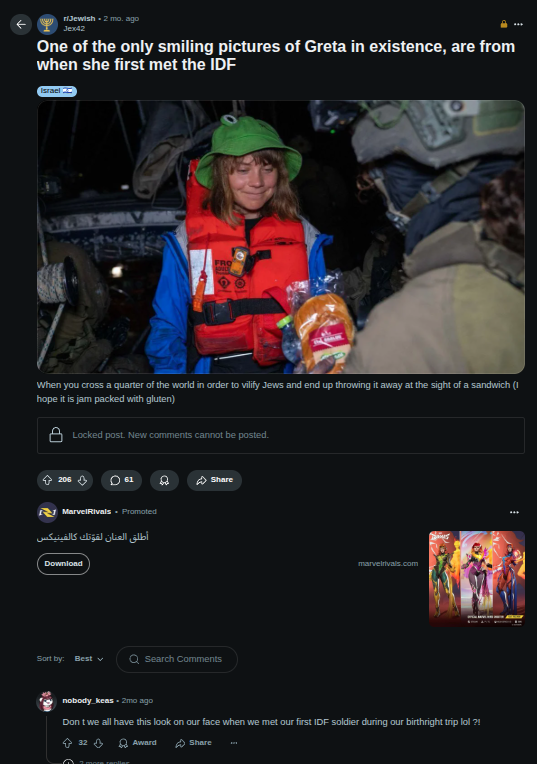Downvote nobody_keas's comment

pyautogui.click(x=98, y=743)
